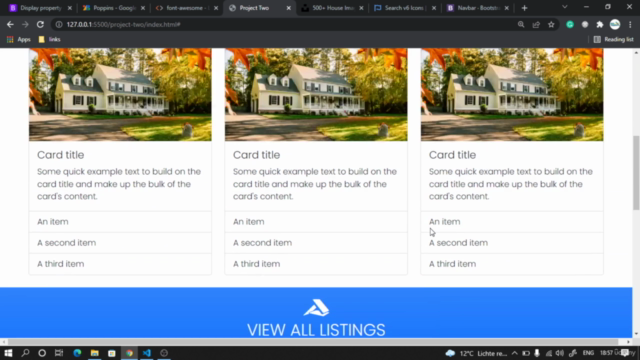Share this page via the share icon

coord(536,24)
